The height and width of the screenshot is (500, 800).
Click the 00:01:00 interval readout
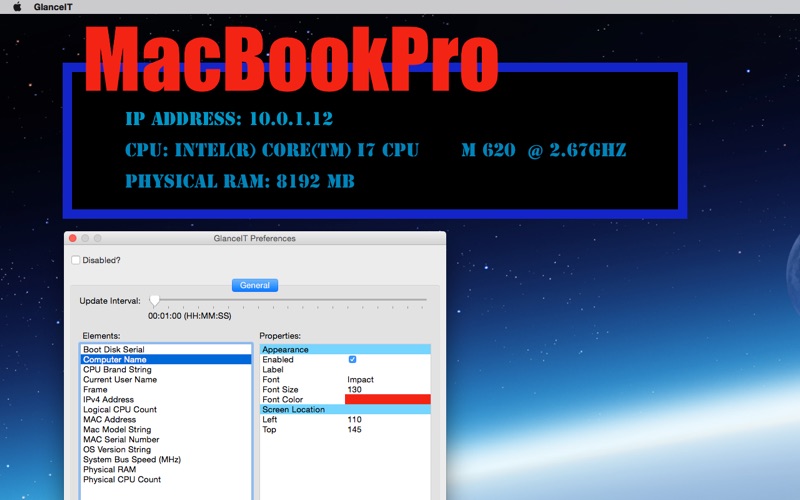click(x=190, y=316)
